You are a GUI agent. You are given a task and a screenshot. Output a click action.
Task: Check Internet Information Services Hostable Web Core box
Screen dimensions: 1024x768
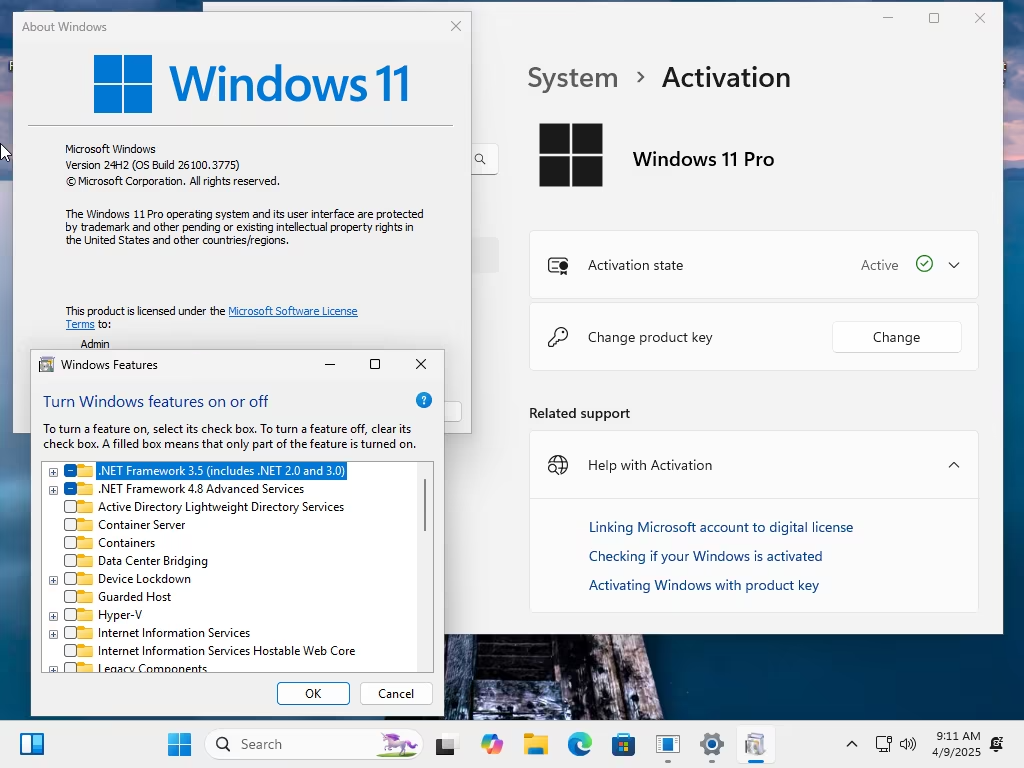[x=71, y=650]
